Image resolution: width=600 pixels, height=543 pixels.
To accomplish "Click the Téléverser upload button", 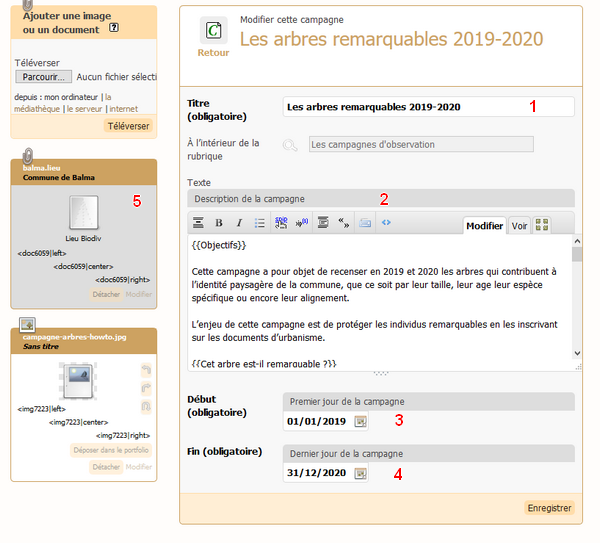I will 129,126.
